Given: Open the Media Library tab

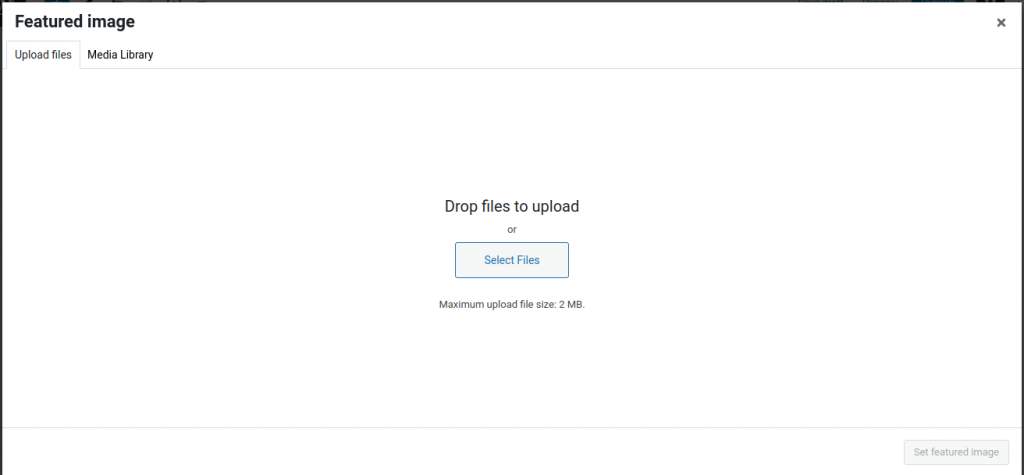Looking at the screenshot, I should pos(120,55).
